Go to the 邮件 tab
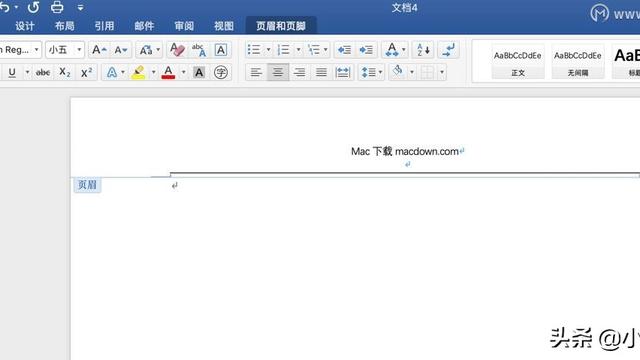 click(144, 26)
